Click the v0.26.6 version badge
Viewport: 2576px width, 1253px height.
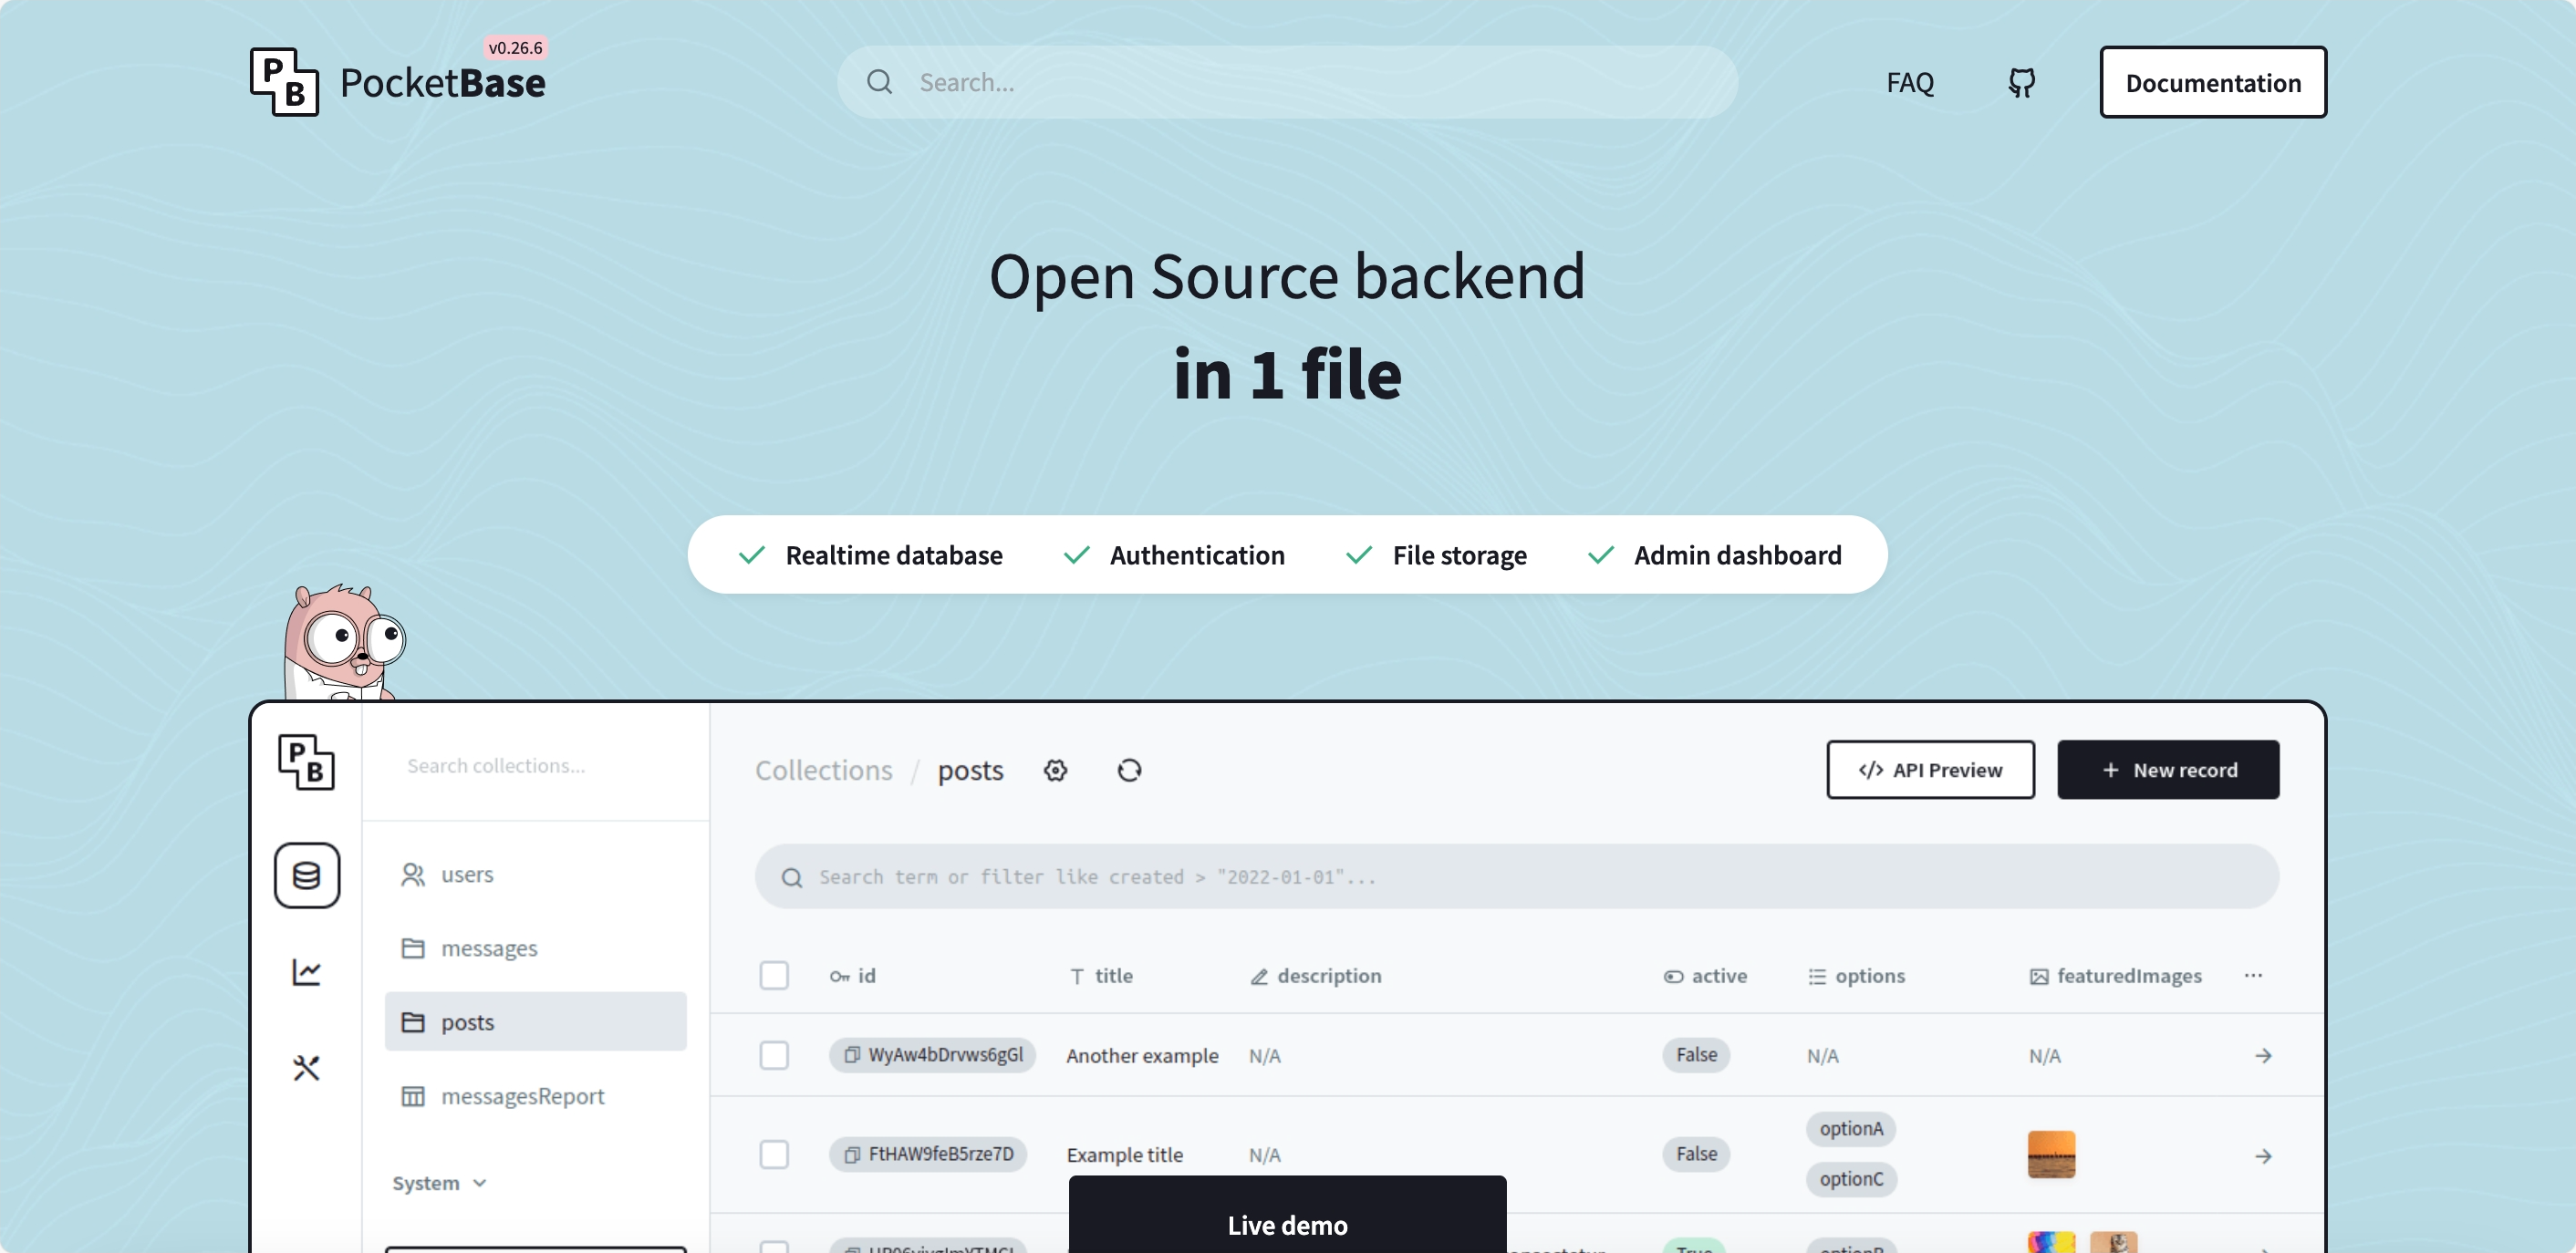pyautogui.click(x=515, y=47)
